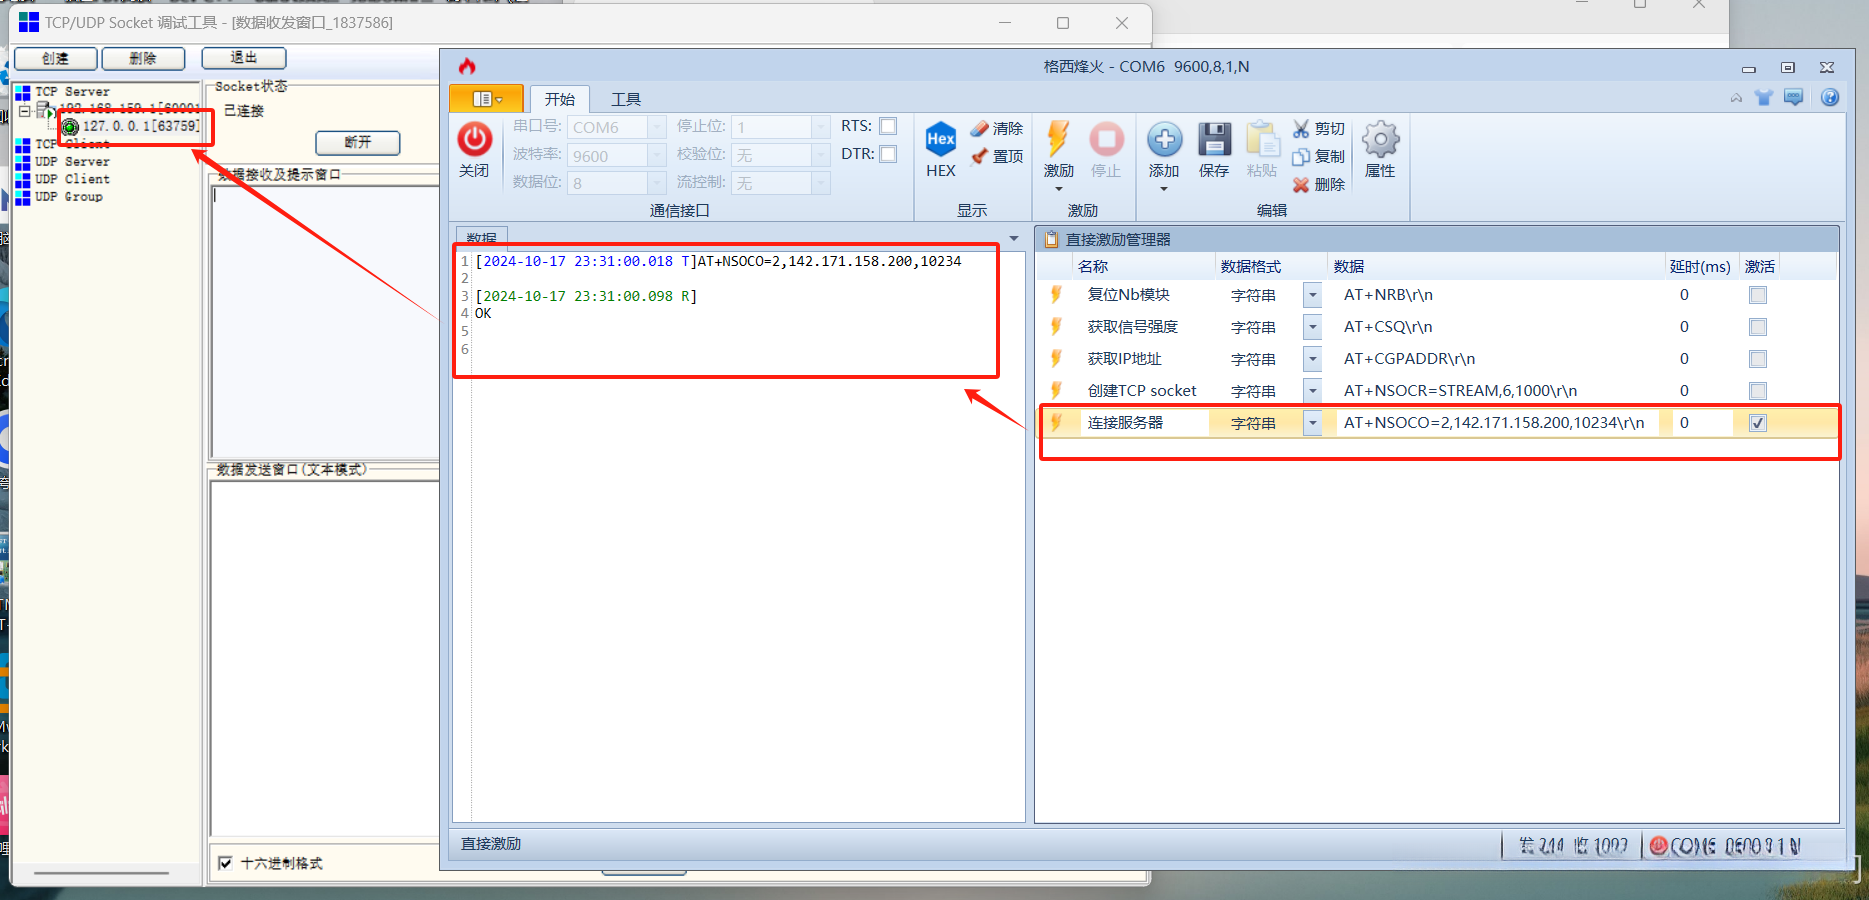1869x900 pixels.
Task: Toggle the RTS checkbox
Action: pos(888,126)
